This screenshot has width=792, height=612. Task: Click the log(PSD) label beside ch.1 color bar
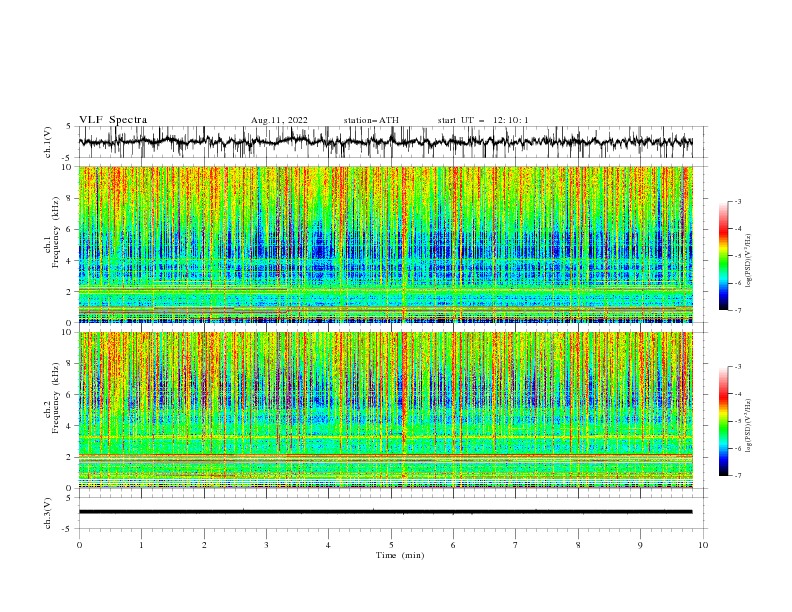tap(749, 261)
